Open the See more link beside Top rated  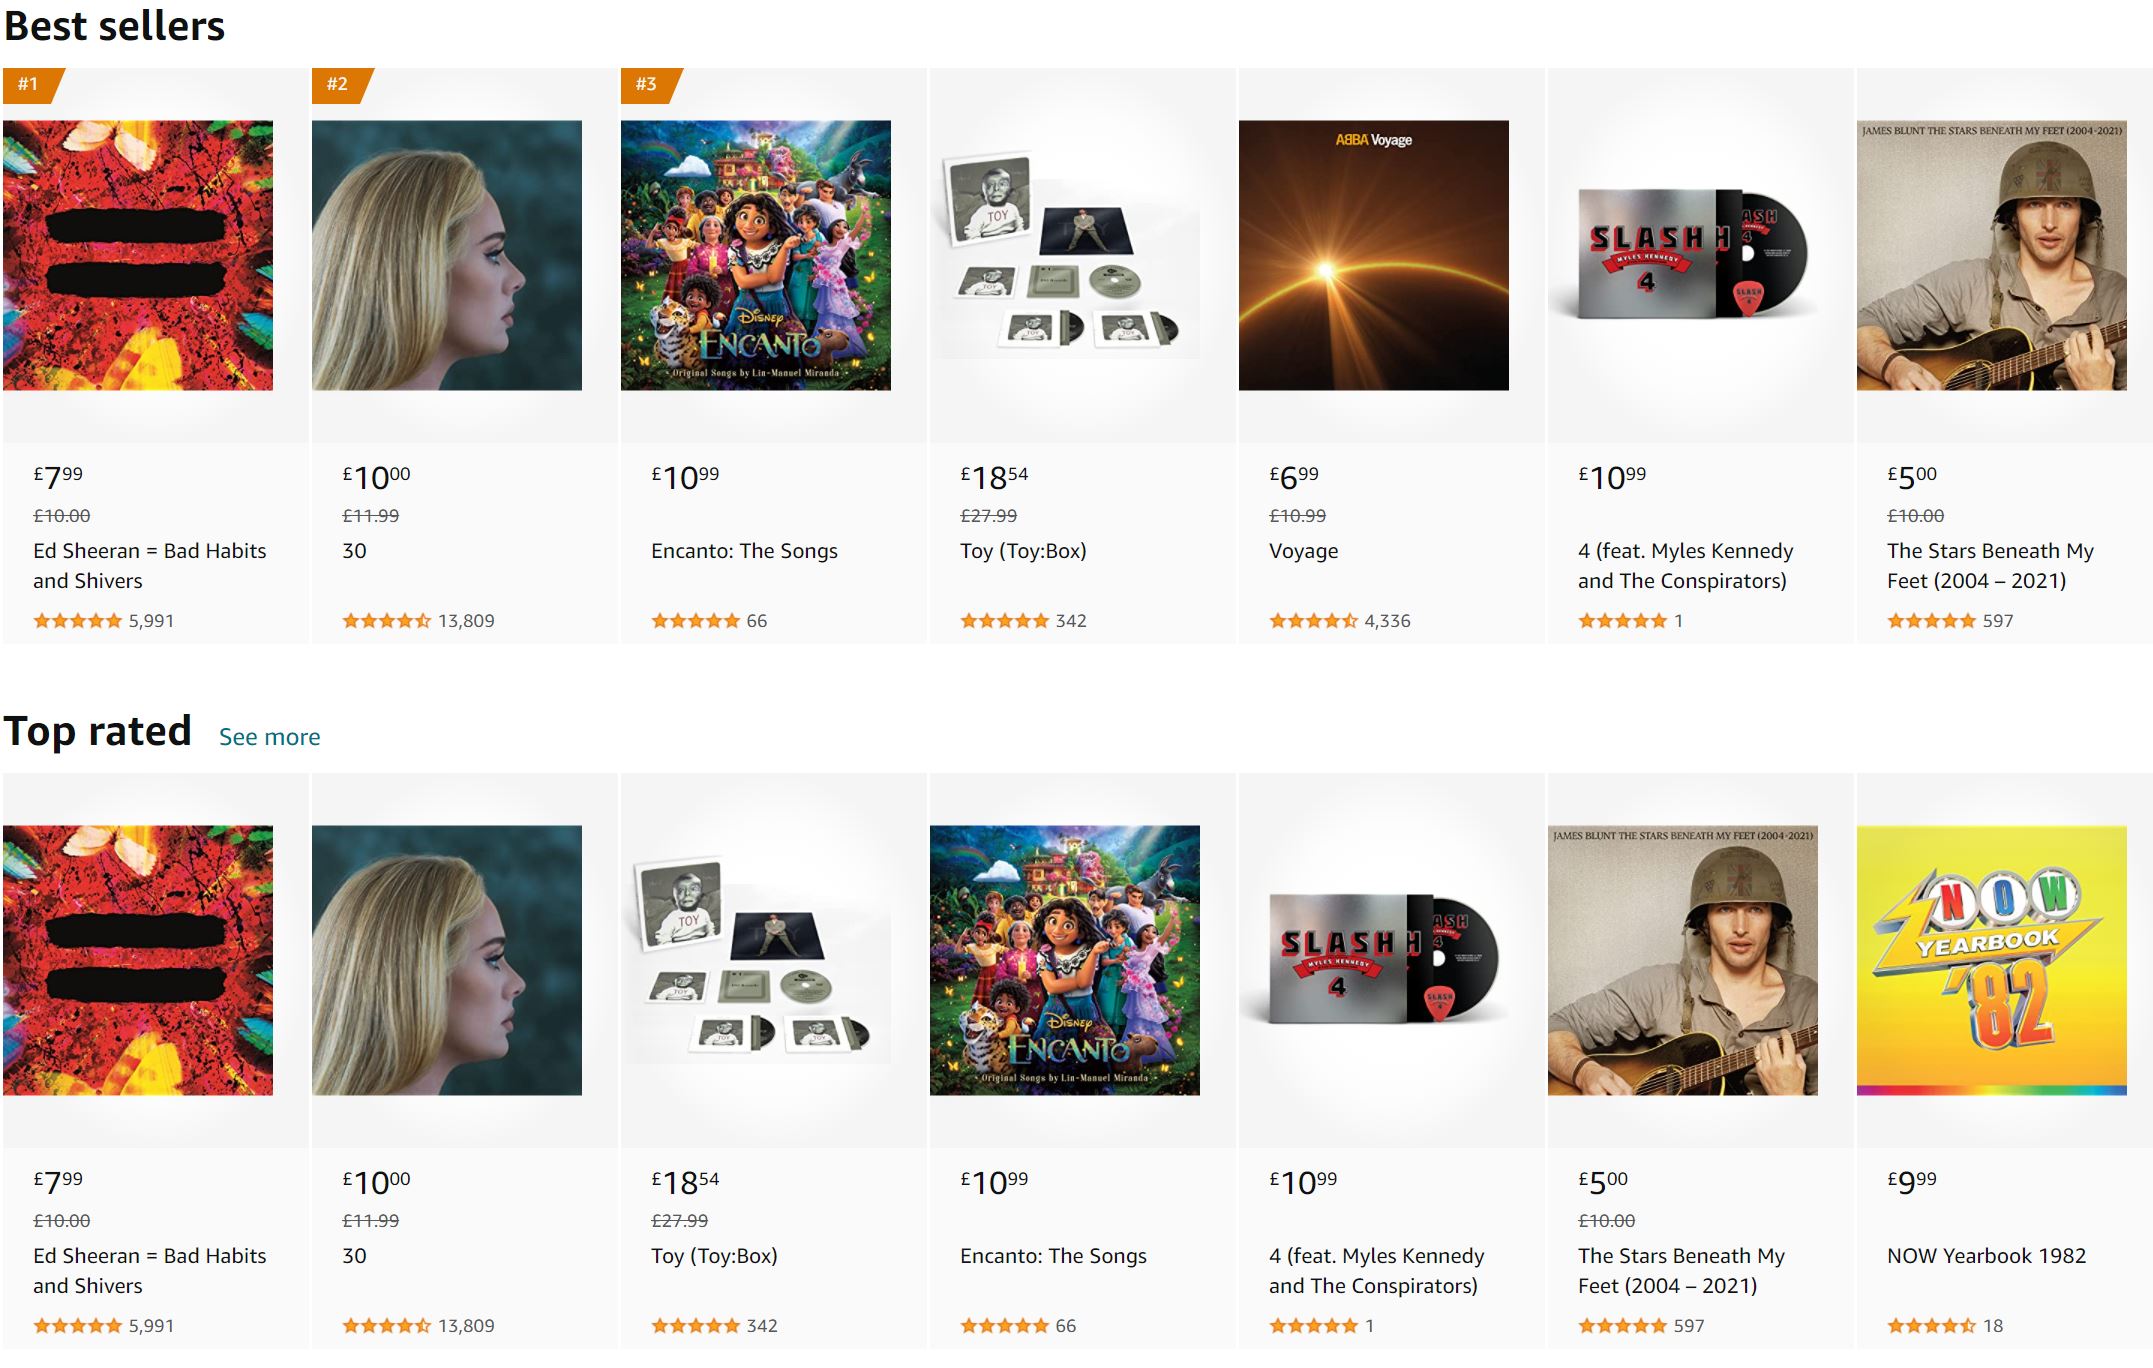269,737
